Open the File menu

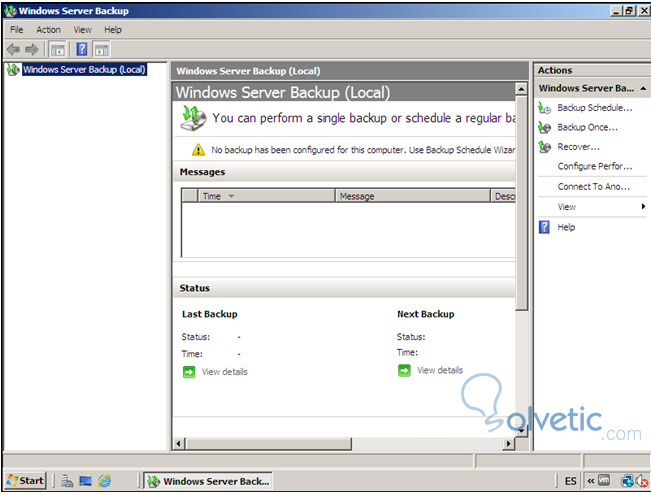tap(17, 30)
